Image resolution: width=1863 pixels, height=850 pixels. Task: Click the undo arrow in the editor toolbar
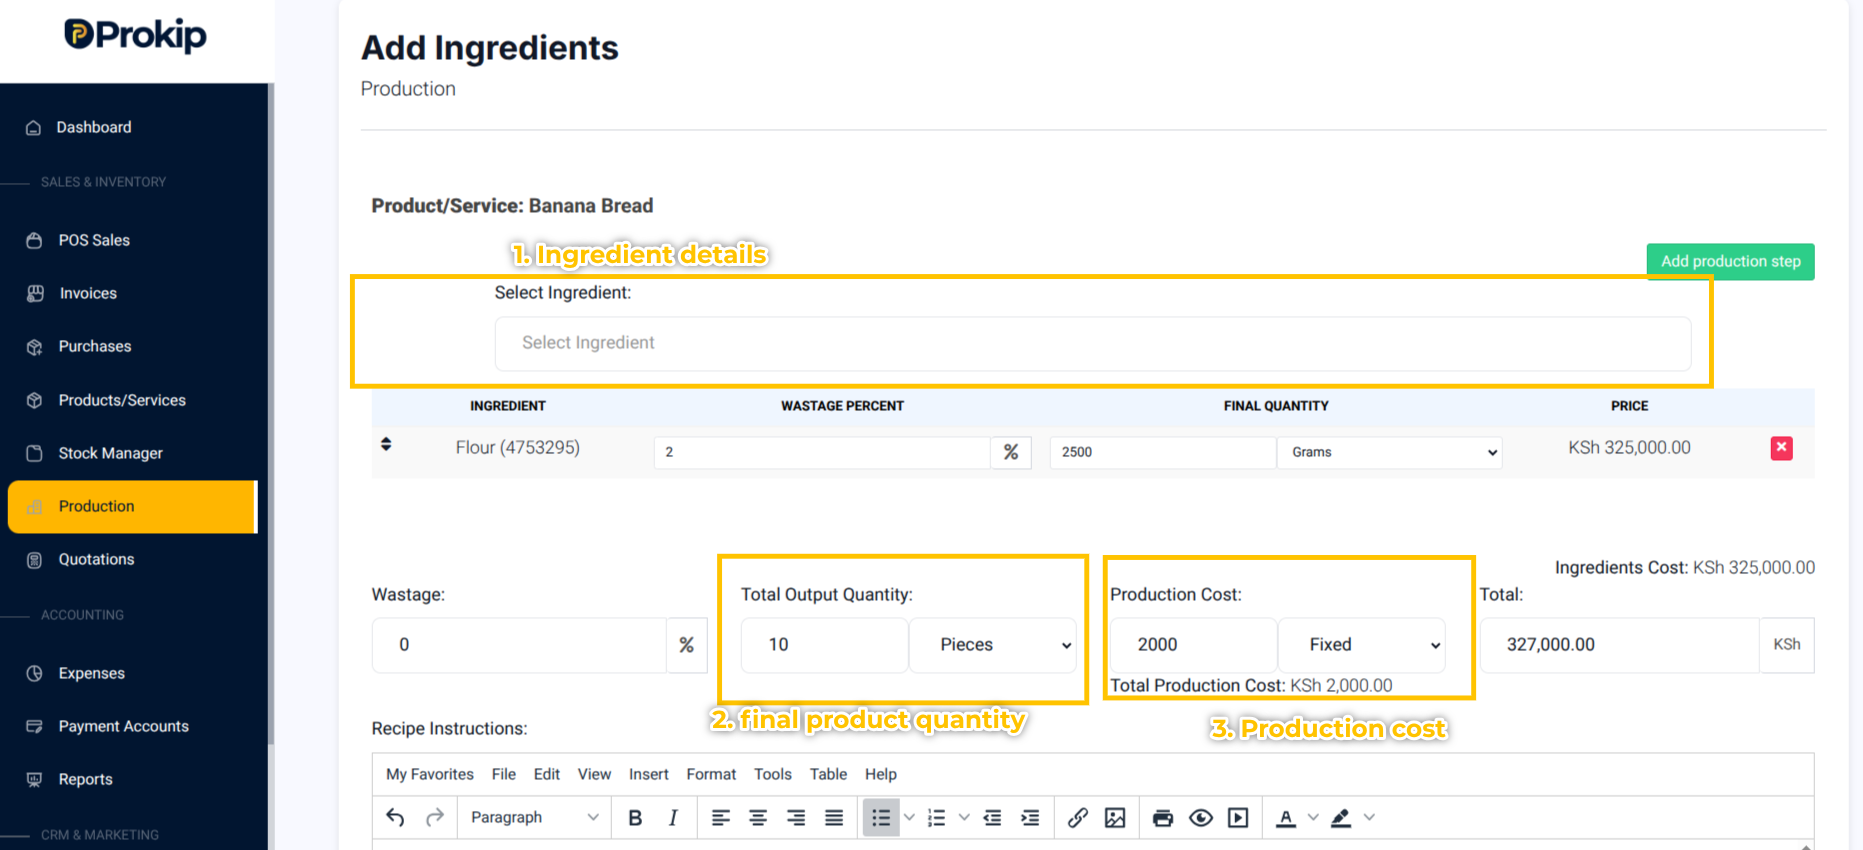point(396,818)
